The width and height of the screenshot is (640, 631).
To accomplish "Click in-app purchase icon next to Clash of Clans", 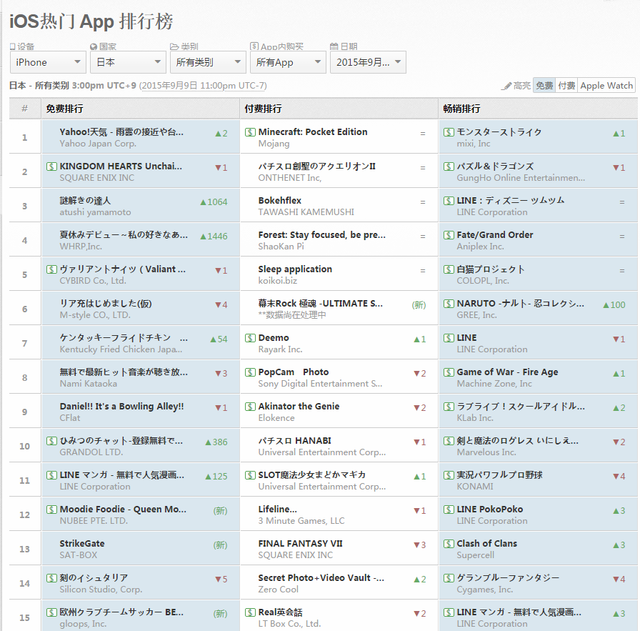I will pos(449,544).
